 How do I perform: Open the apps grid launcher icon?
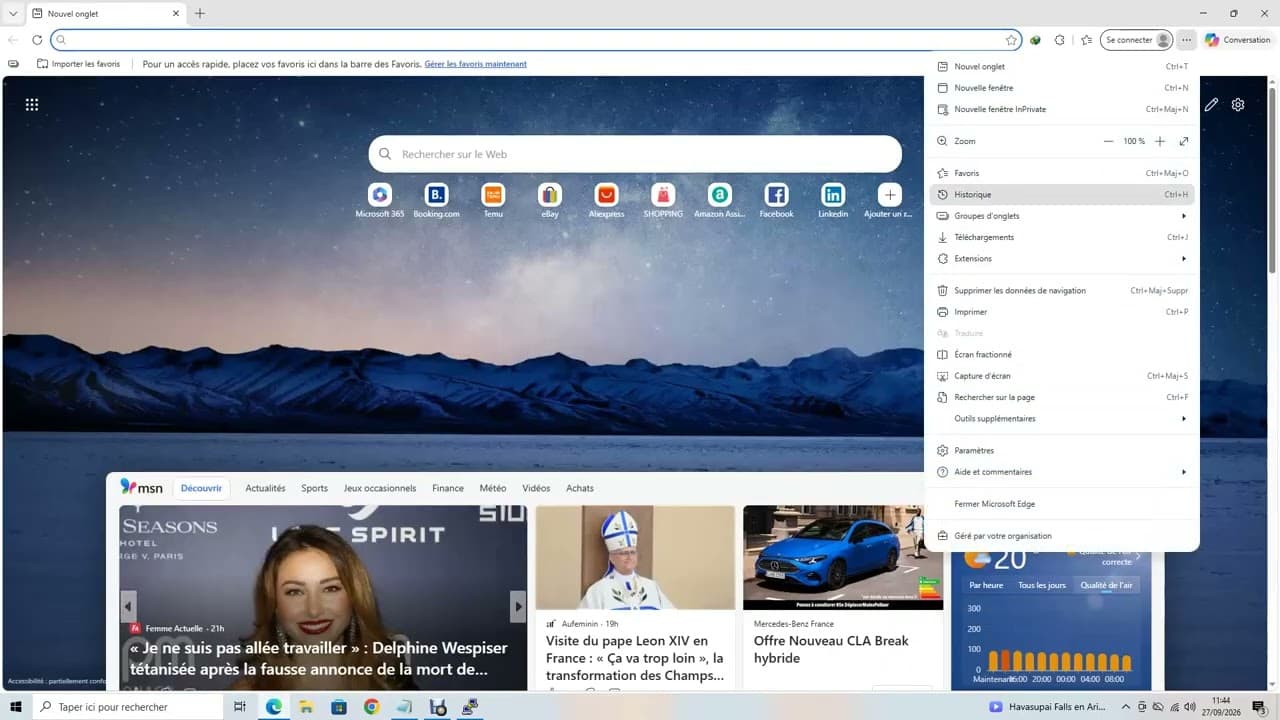32,104
